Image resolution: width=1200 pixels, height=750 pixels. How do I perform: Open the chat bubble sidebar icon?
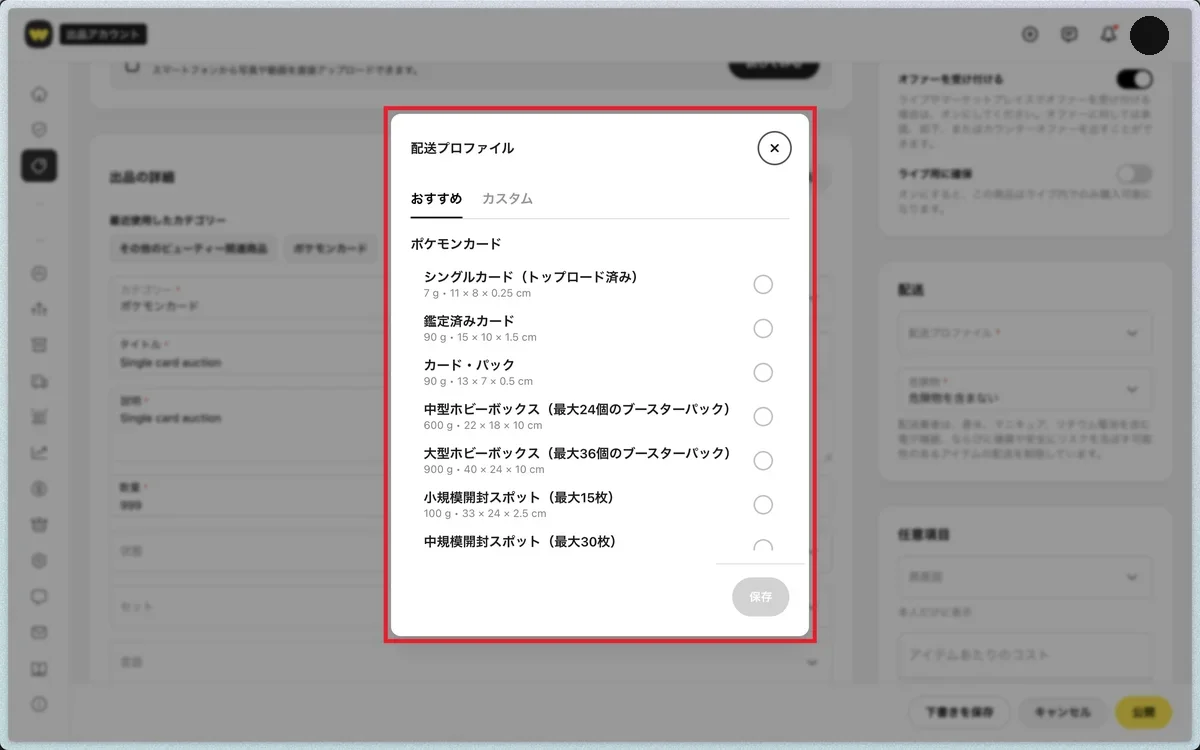point(39,597)
